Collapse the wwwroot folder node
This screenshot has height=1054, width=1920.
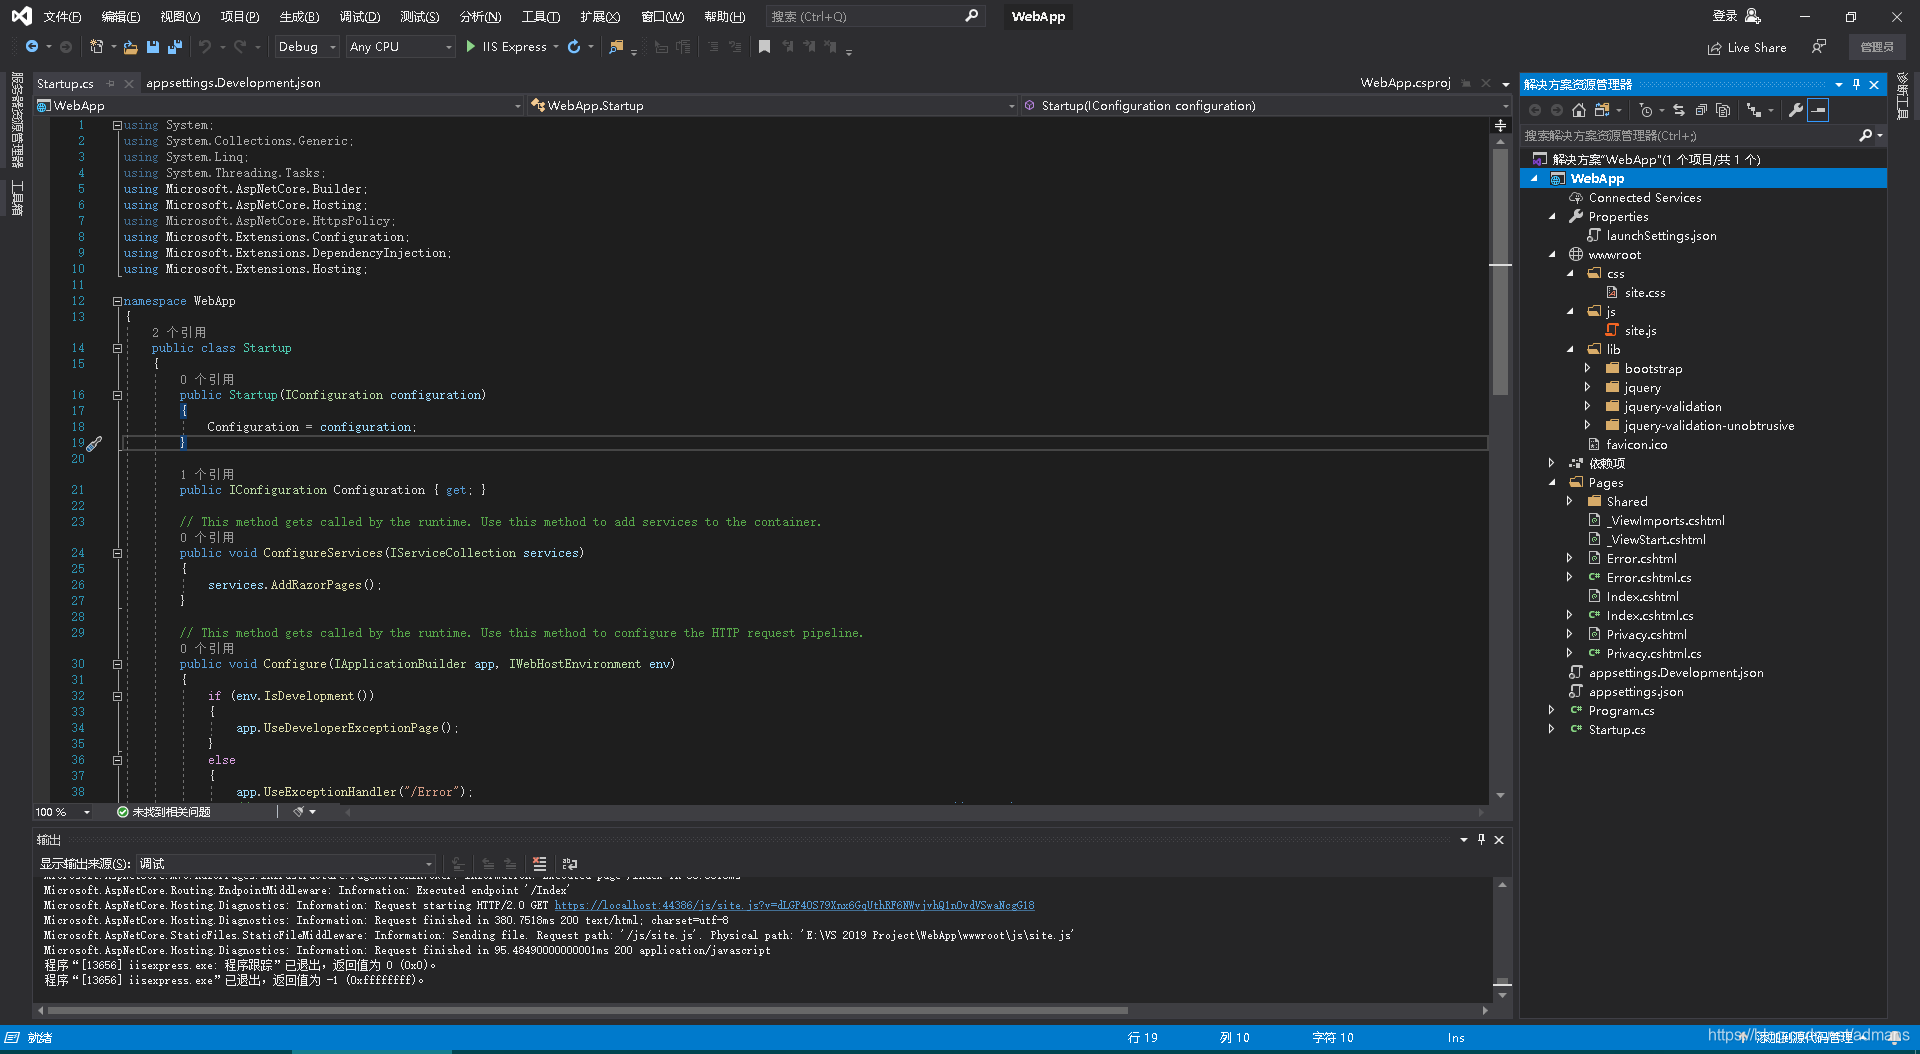coord(1552,254)
